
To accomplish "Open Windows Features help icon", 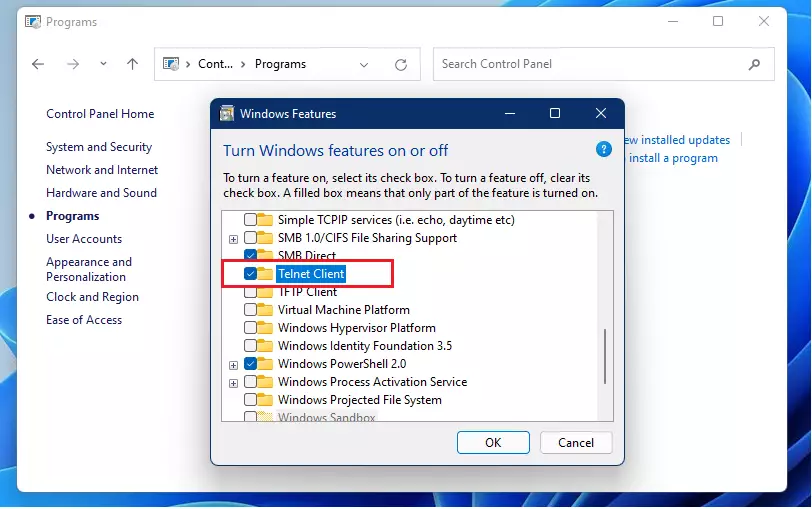I will [x=604, y=150].
